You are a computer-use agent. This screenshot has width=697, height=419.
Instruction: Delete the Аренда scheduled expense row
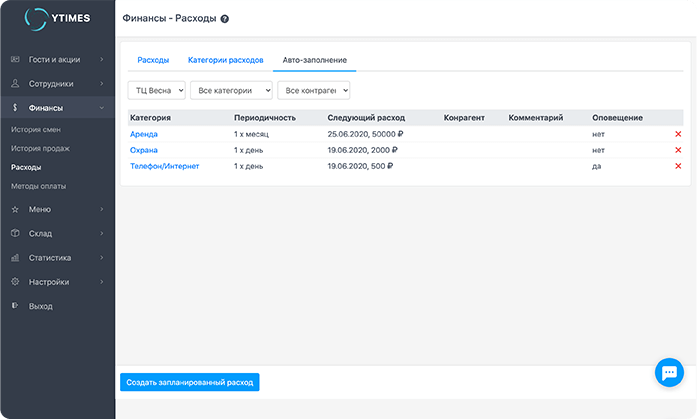tap(678, 134)
